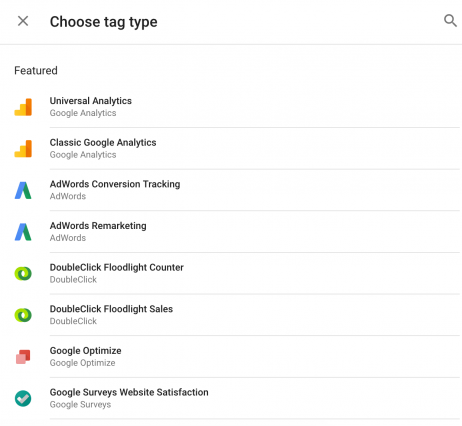462x426 pixels.
Task: Click the Choose tag type title
Action: tap(104, 22)
